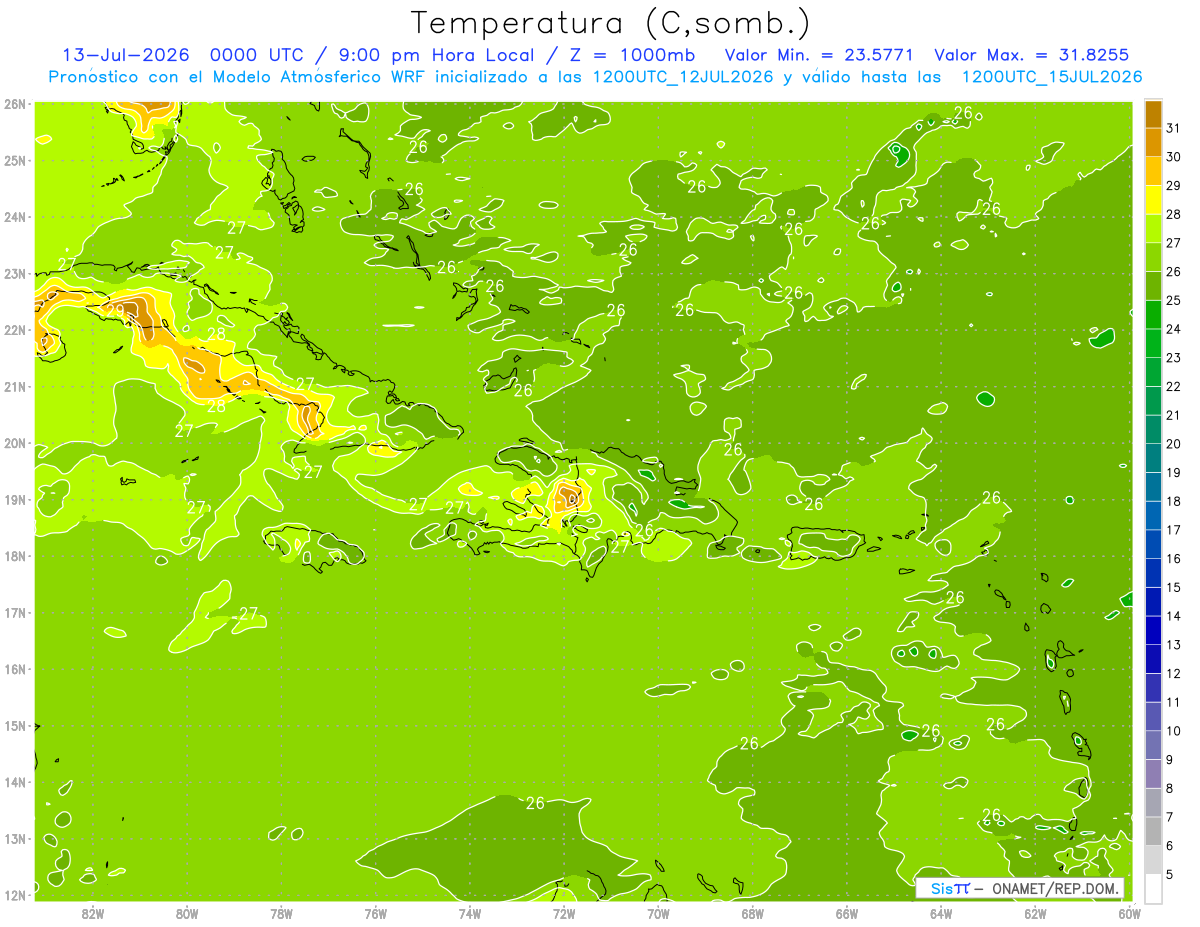Click the 72W longitude axis label

pyautogui.click(x=564, y=913)
